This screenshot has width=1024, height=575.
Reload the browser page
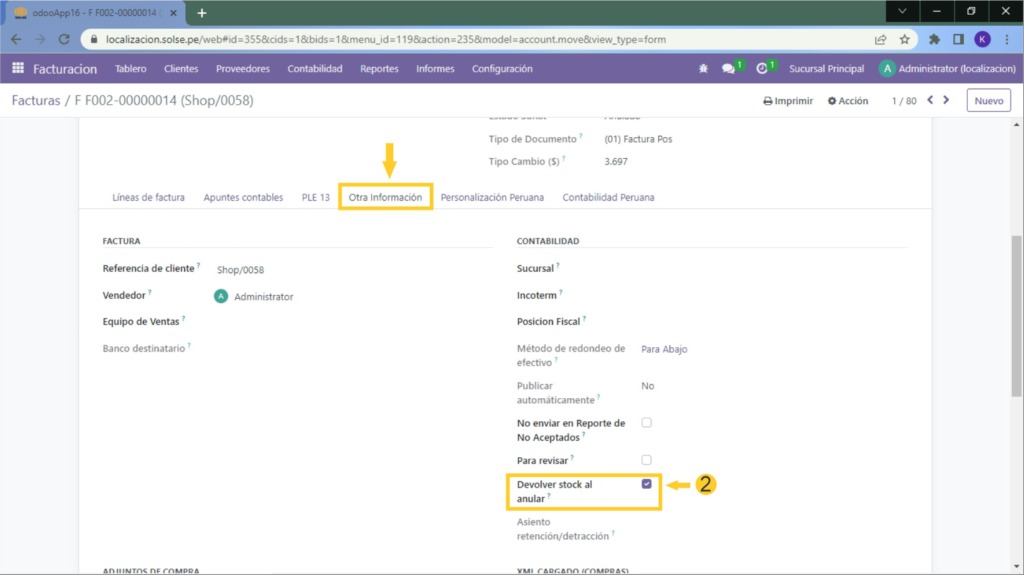point(63,40)
